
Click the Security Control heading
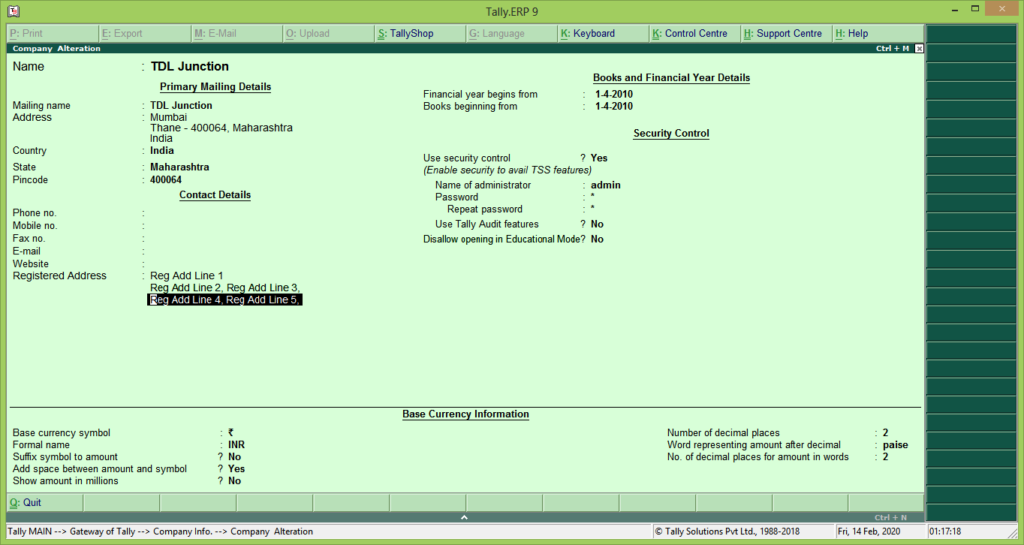(671, 133)
